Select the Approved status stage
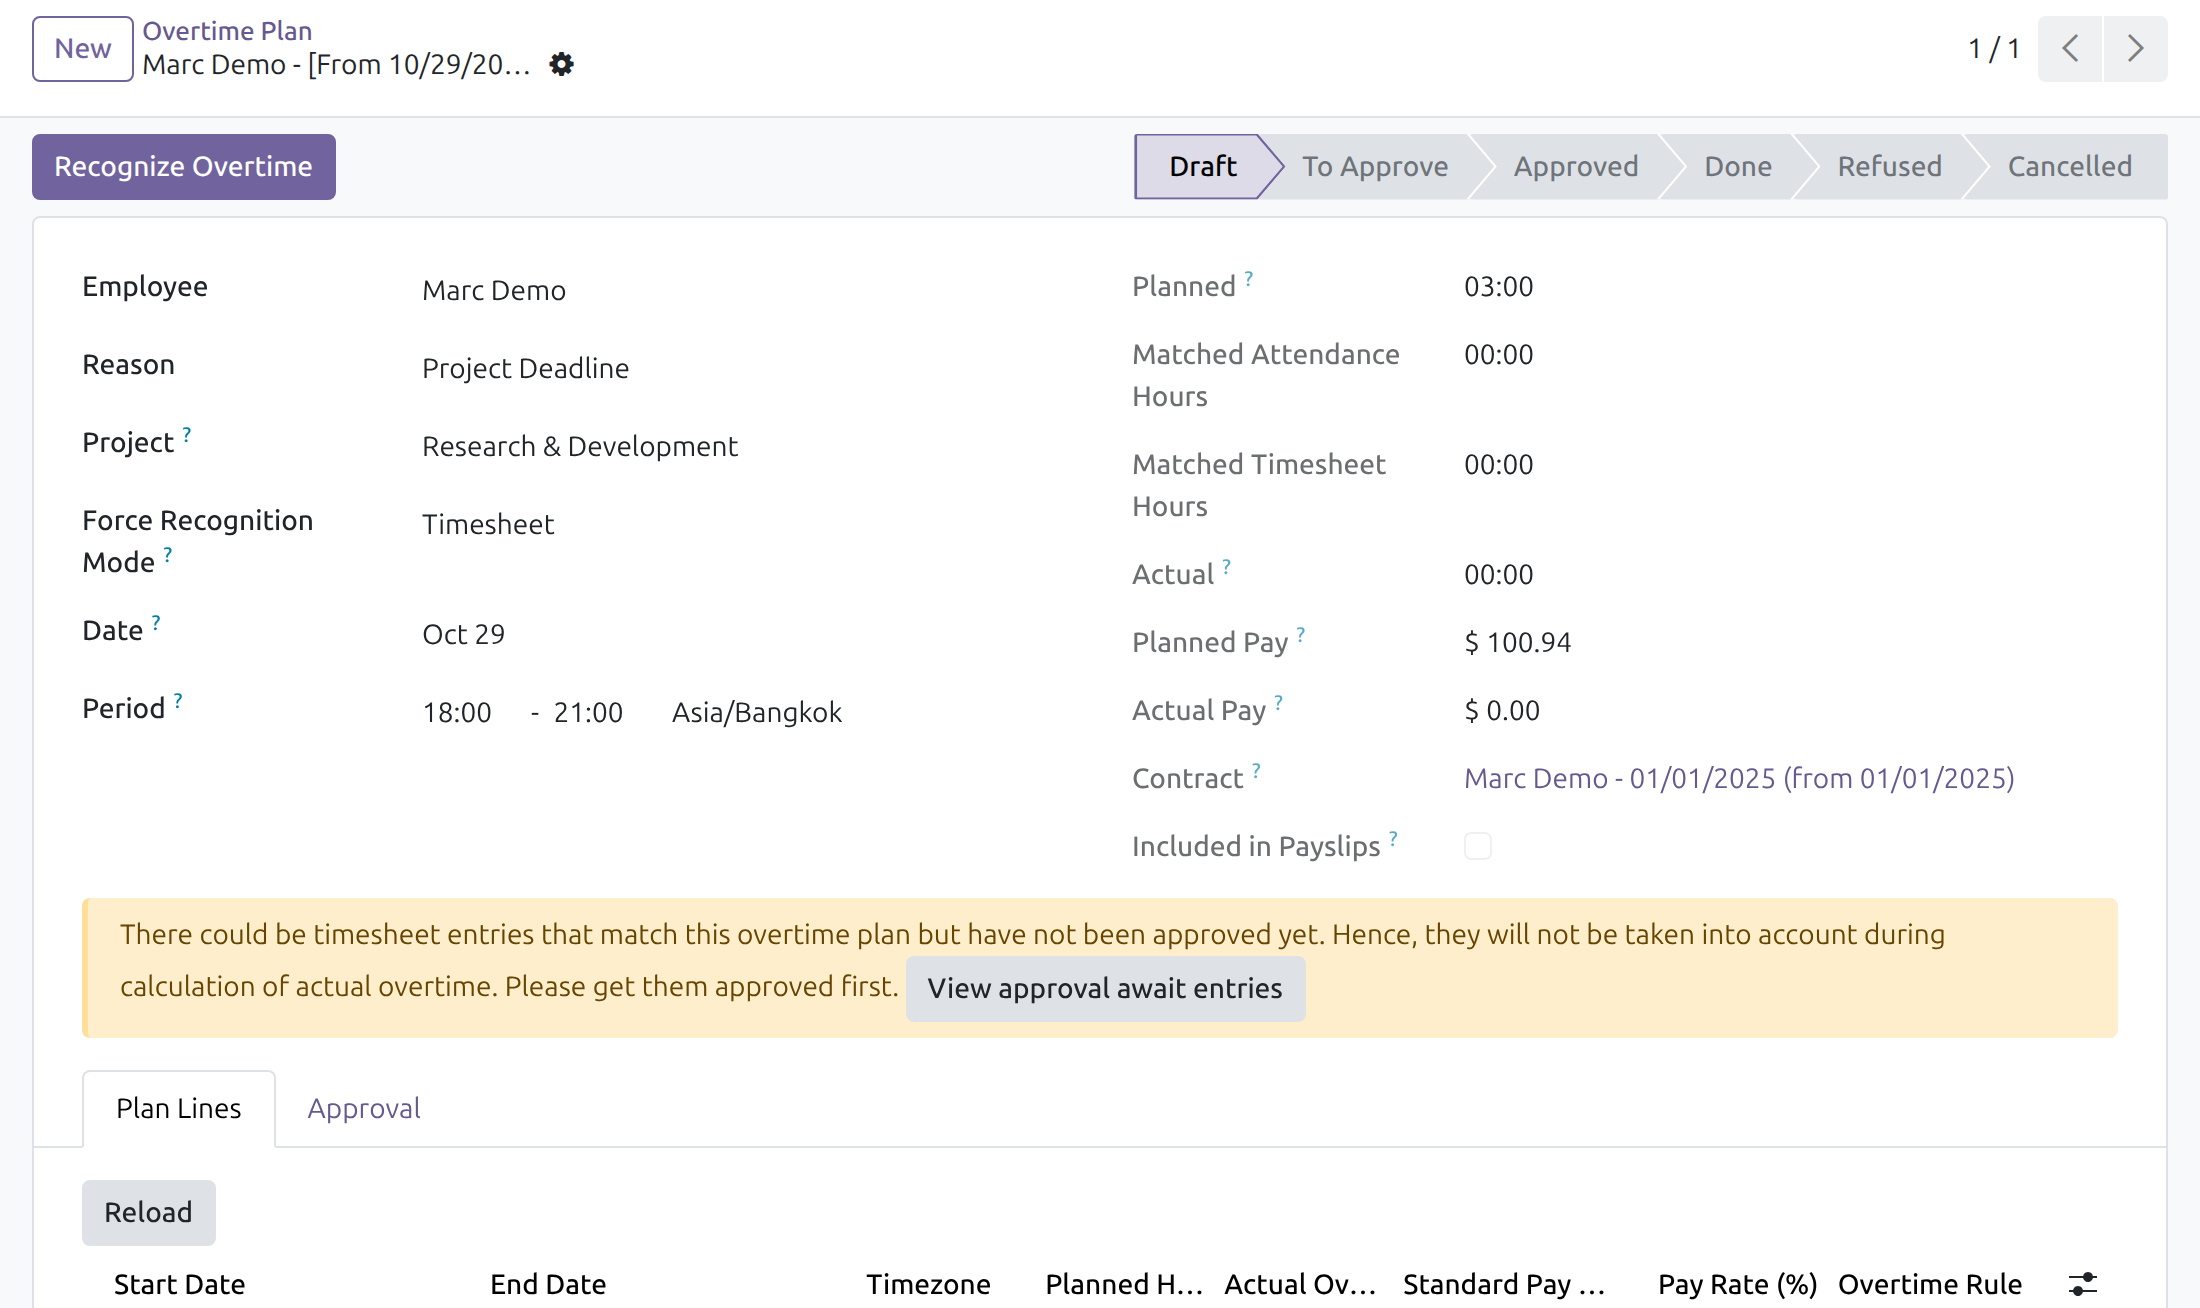Viewport: 2200px width, 1308px height. 1576,166
